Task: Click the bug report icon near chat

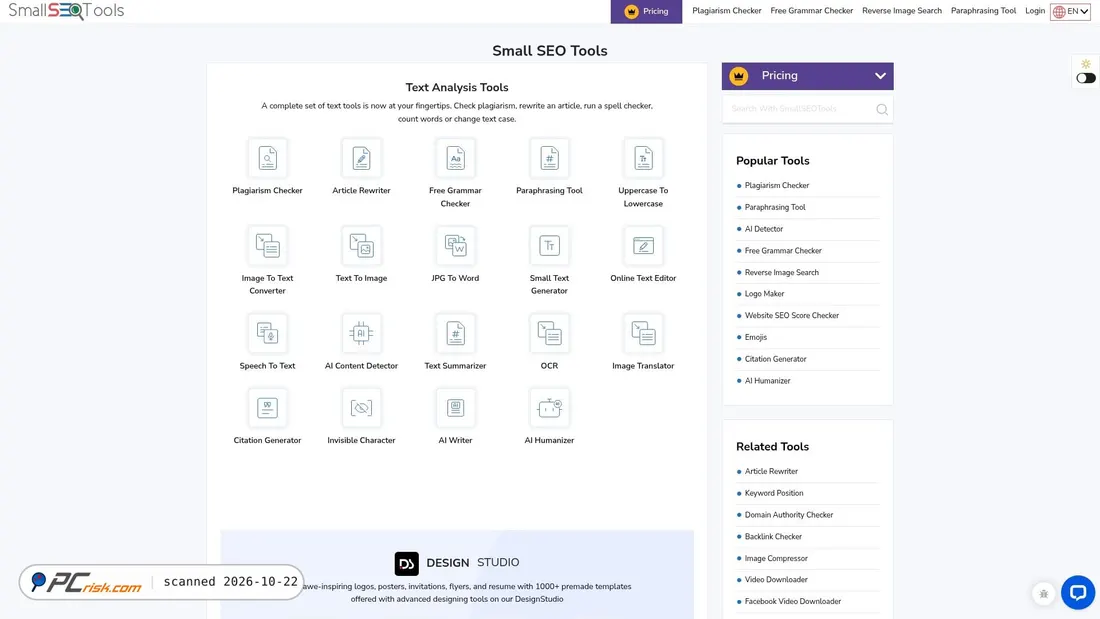Action: click(x=1044, y=594)
